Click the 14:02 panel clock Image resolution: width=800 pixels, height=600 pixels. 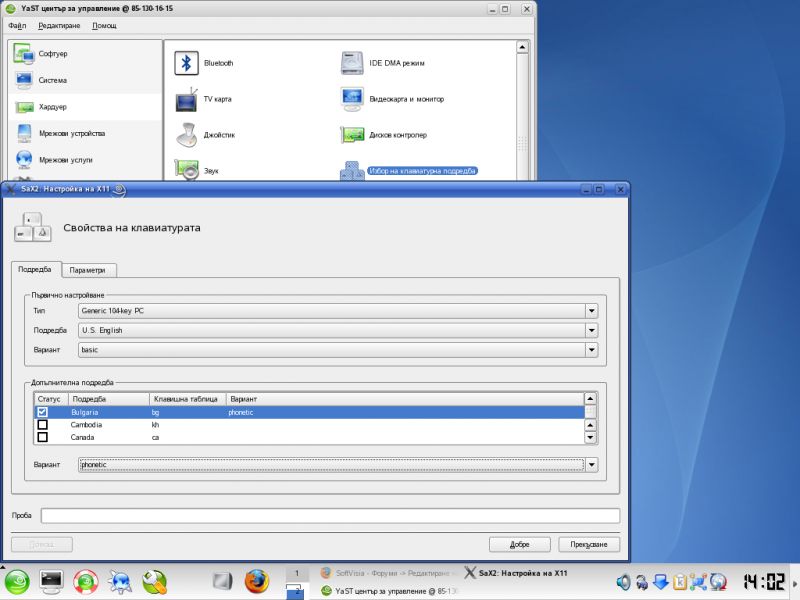pos(764,582)
